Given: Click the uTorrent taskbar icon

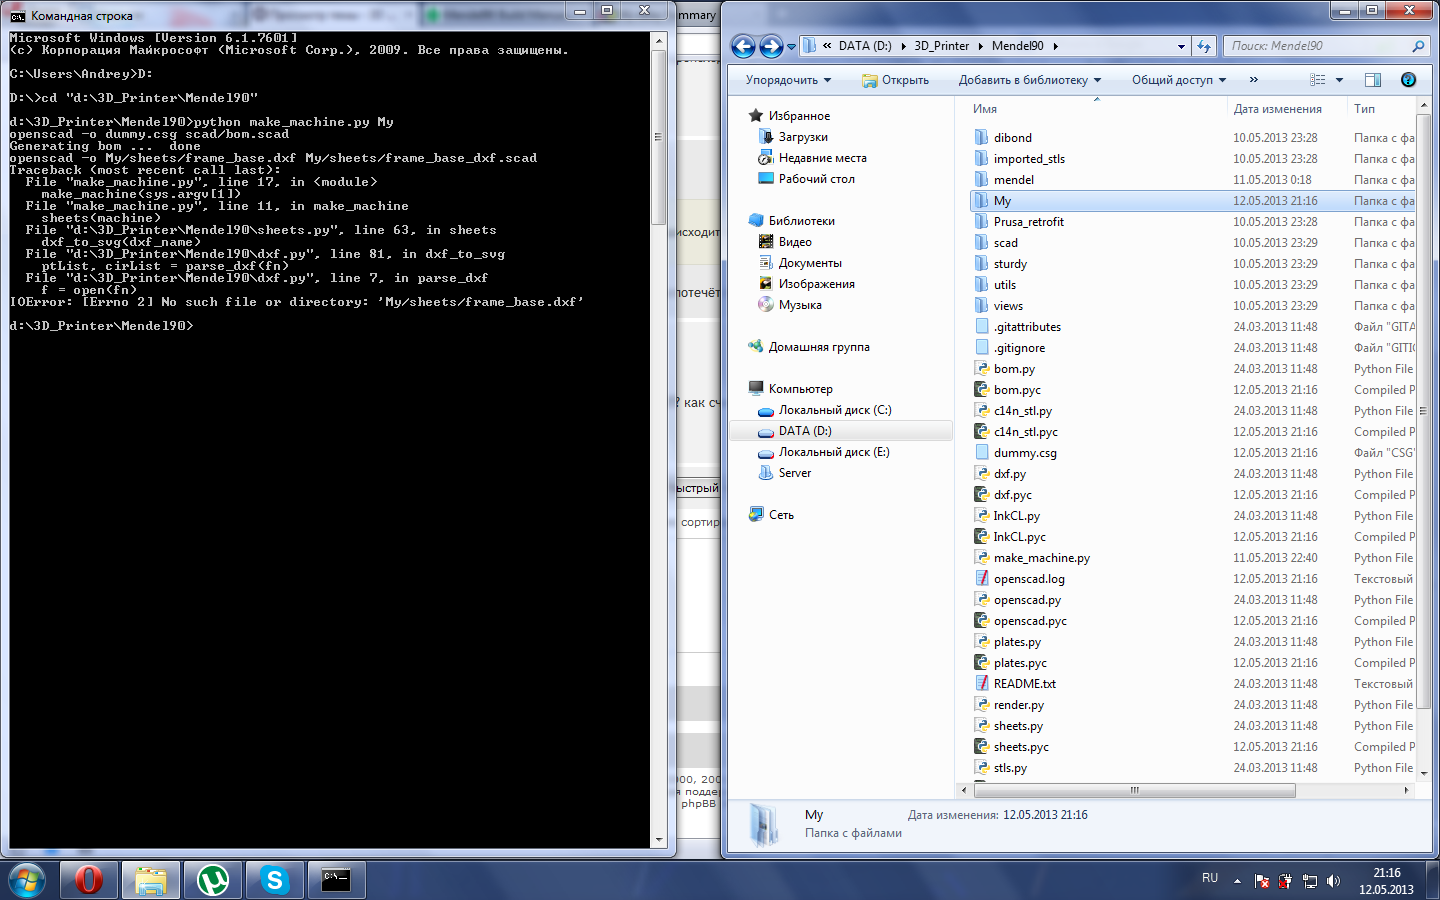Looking at the screenshot, I should click(212, 880).
